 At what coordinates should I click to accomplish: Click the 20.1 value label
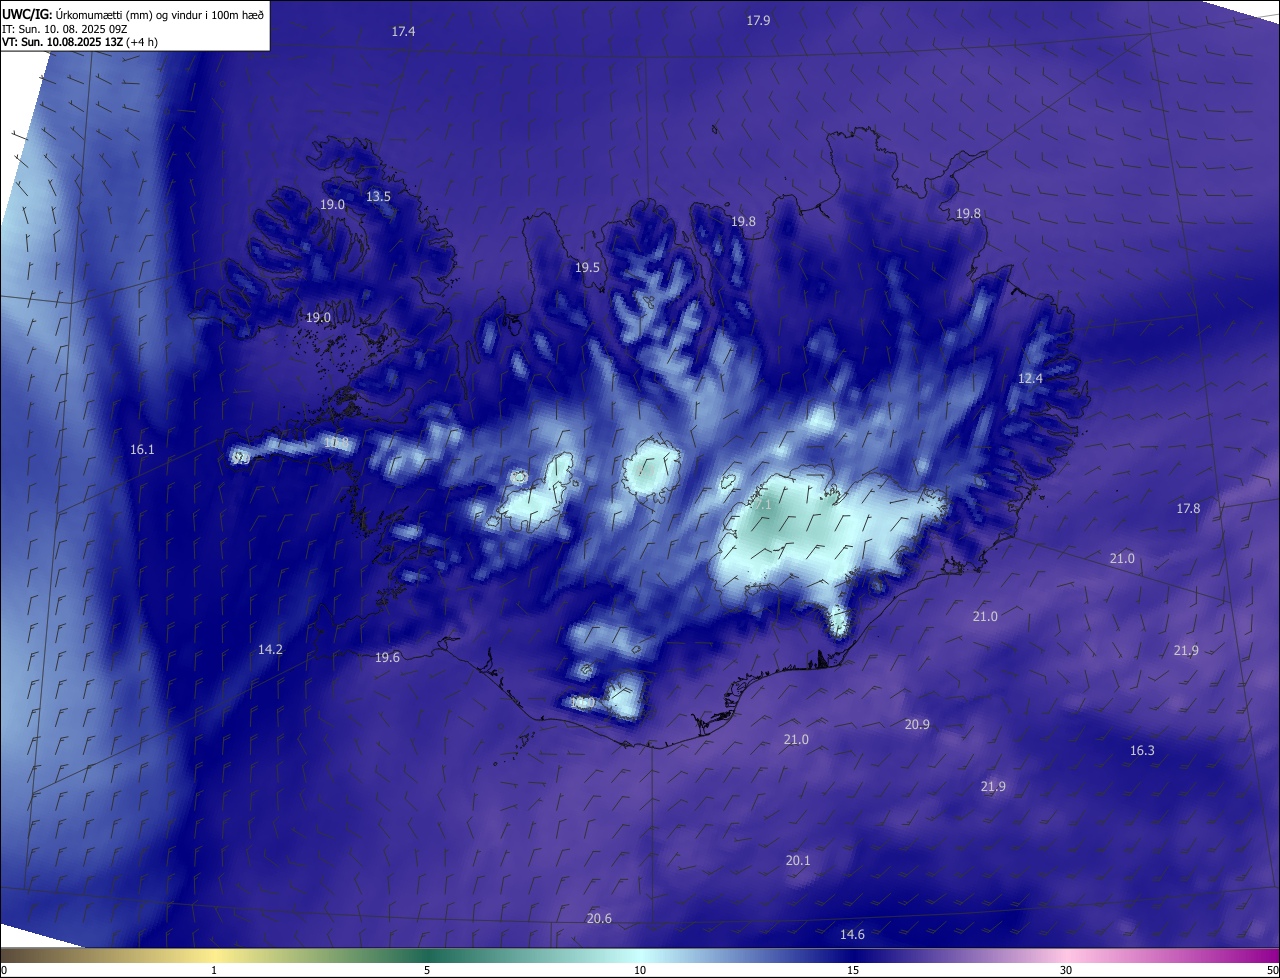(x=798, y=861)
